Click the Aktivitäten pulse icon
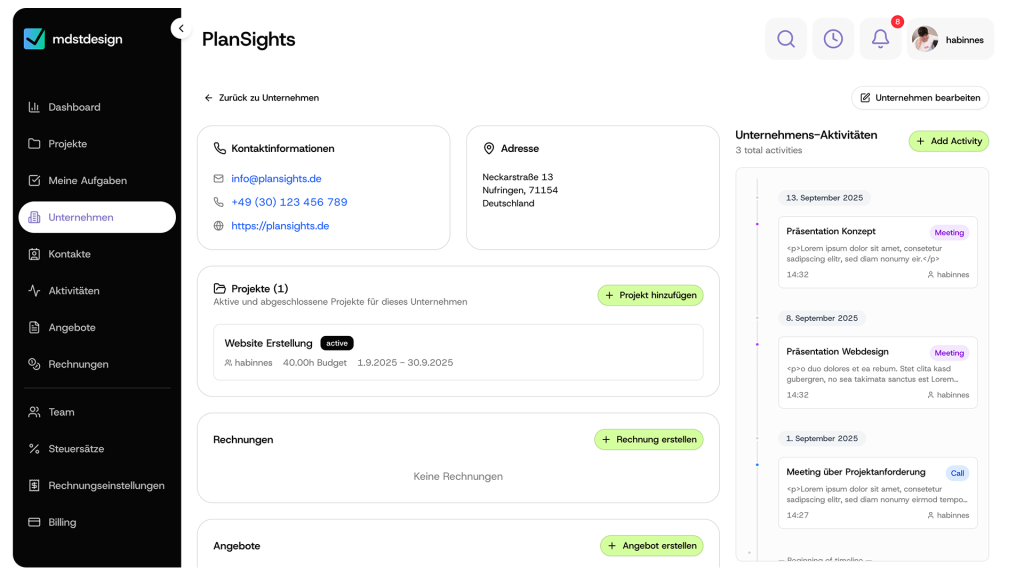 [34, 291]
